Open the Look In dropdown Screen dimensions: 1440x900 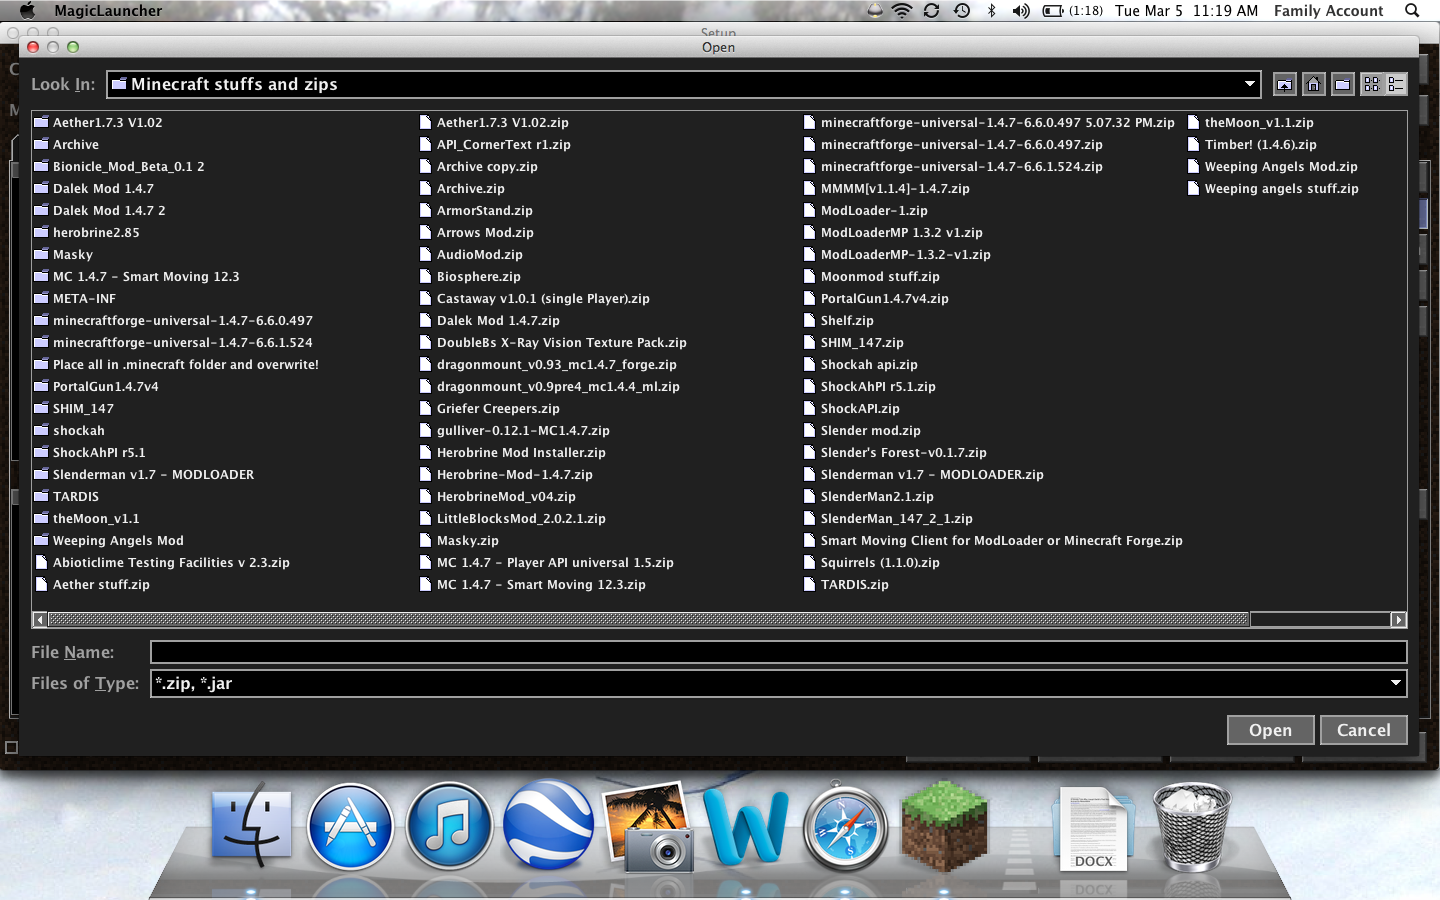point(1249,84)
